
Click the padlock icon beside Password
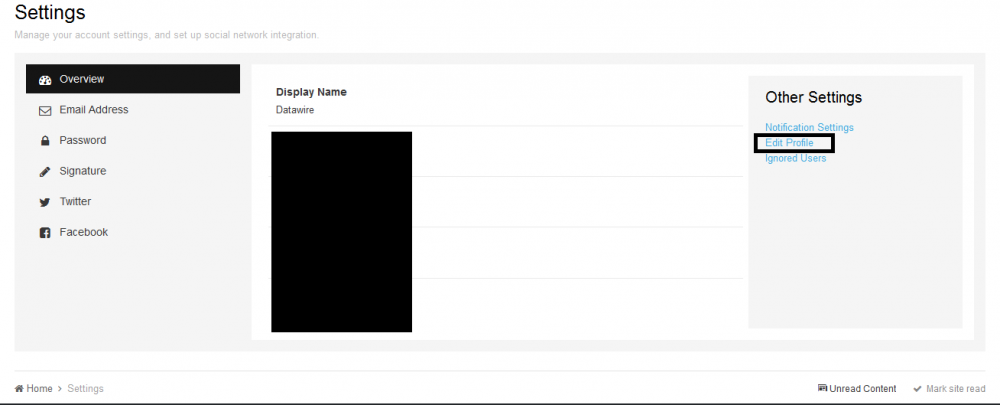coord(45,141)
